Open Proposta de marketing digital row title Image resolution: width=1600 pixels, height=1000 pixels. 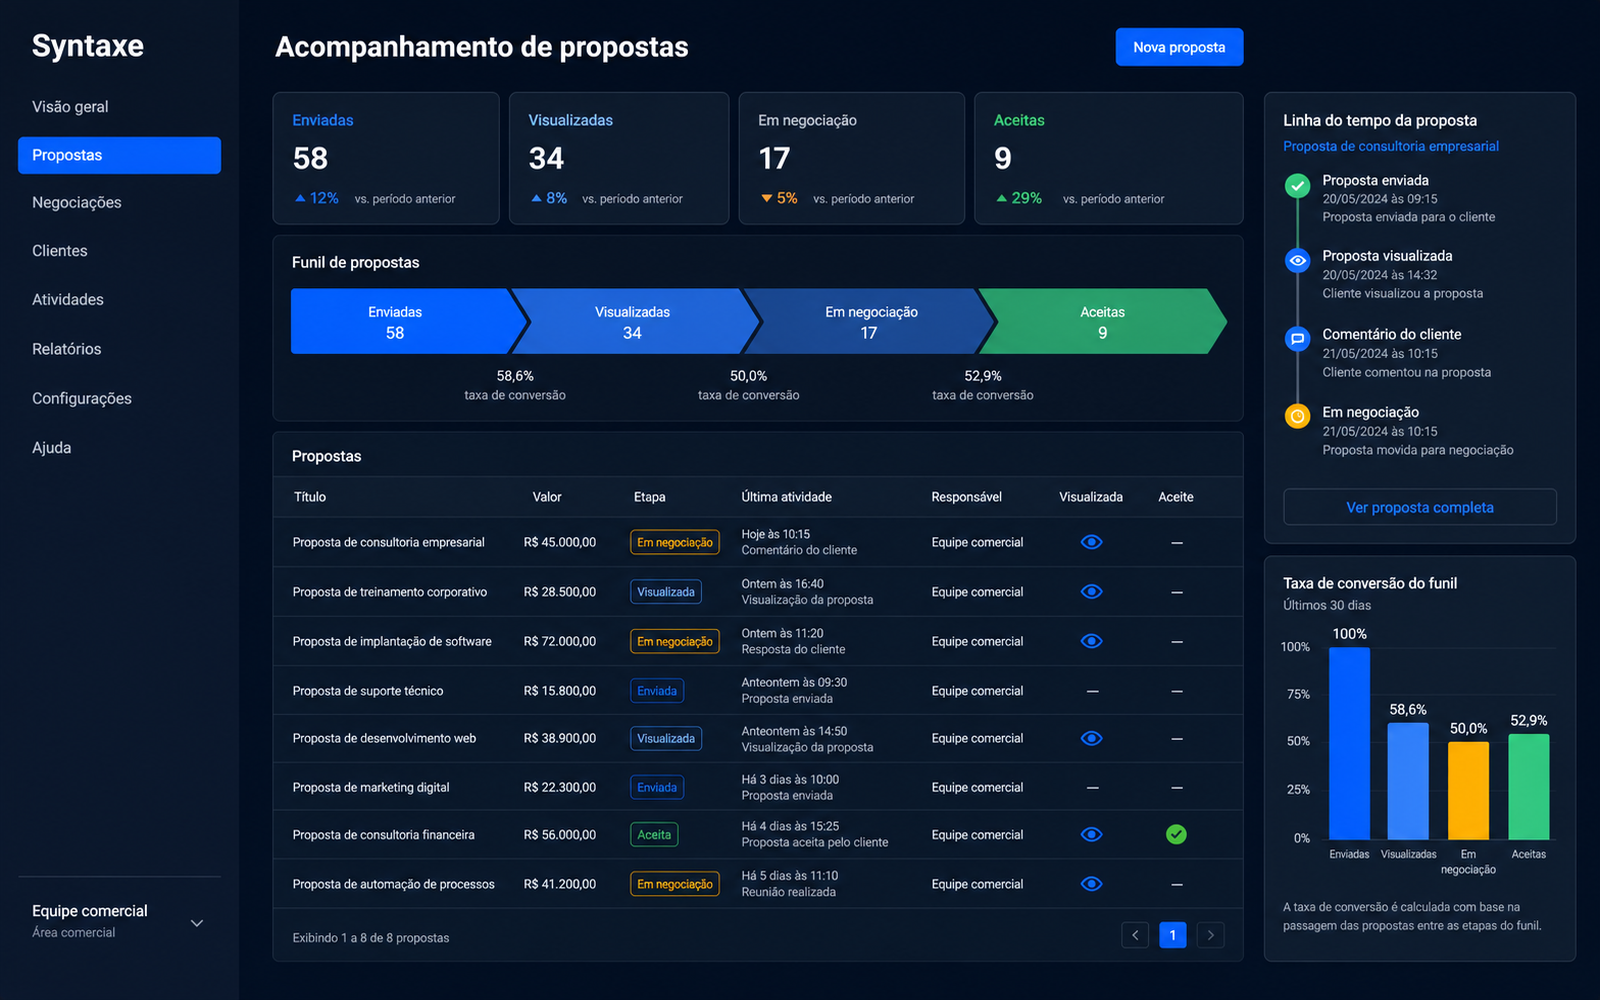point(371,788)
